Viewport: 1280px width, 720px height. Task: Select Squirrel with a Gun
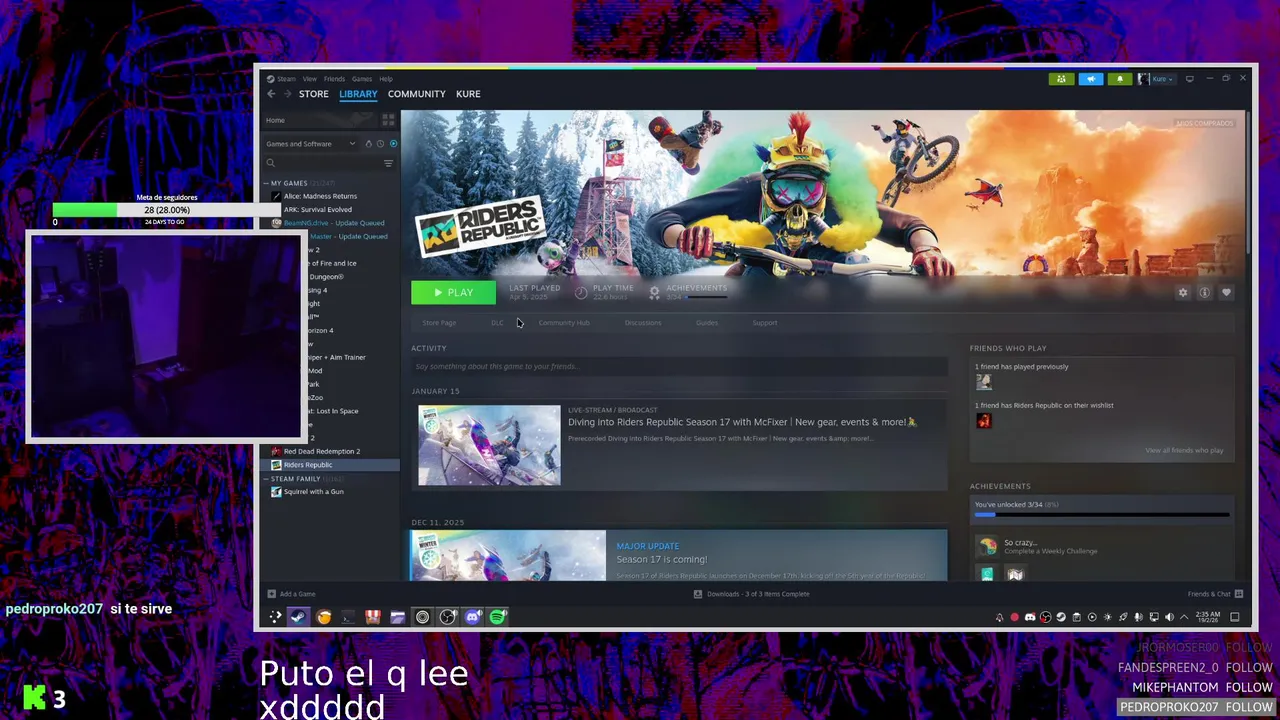tap(314, 492)
